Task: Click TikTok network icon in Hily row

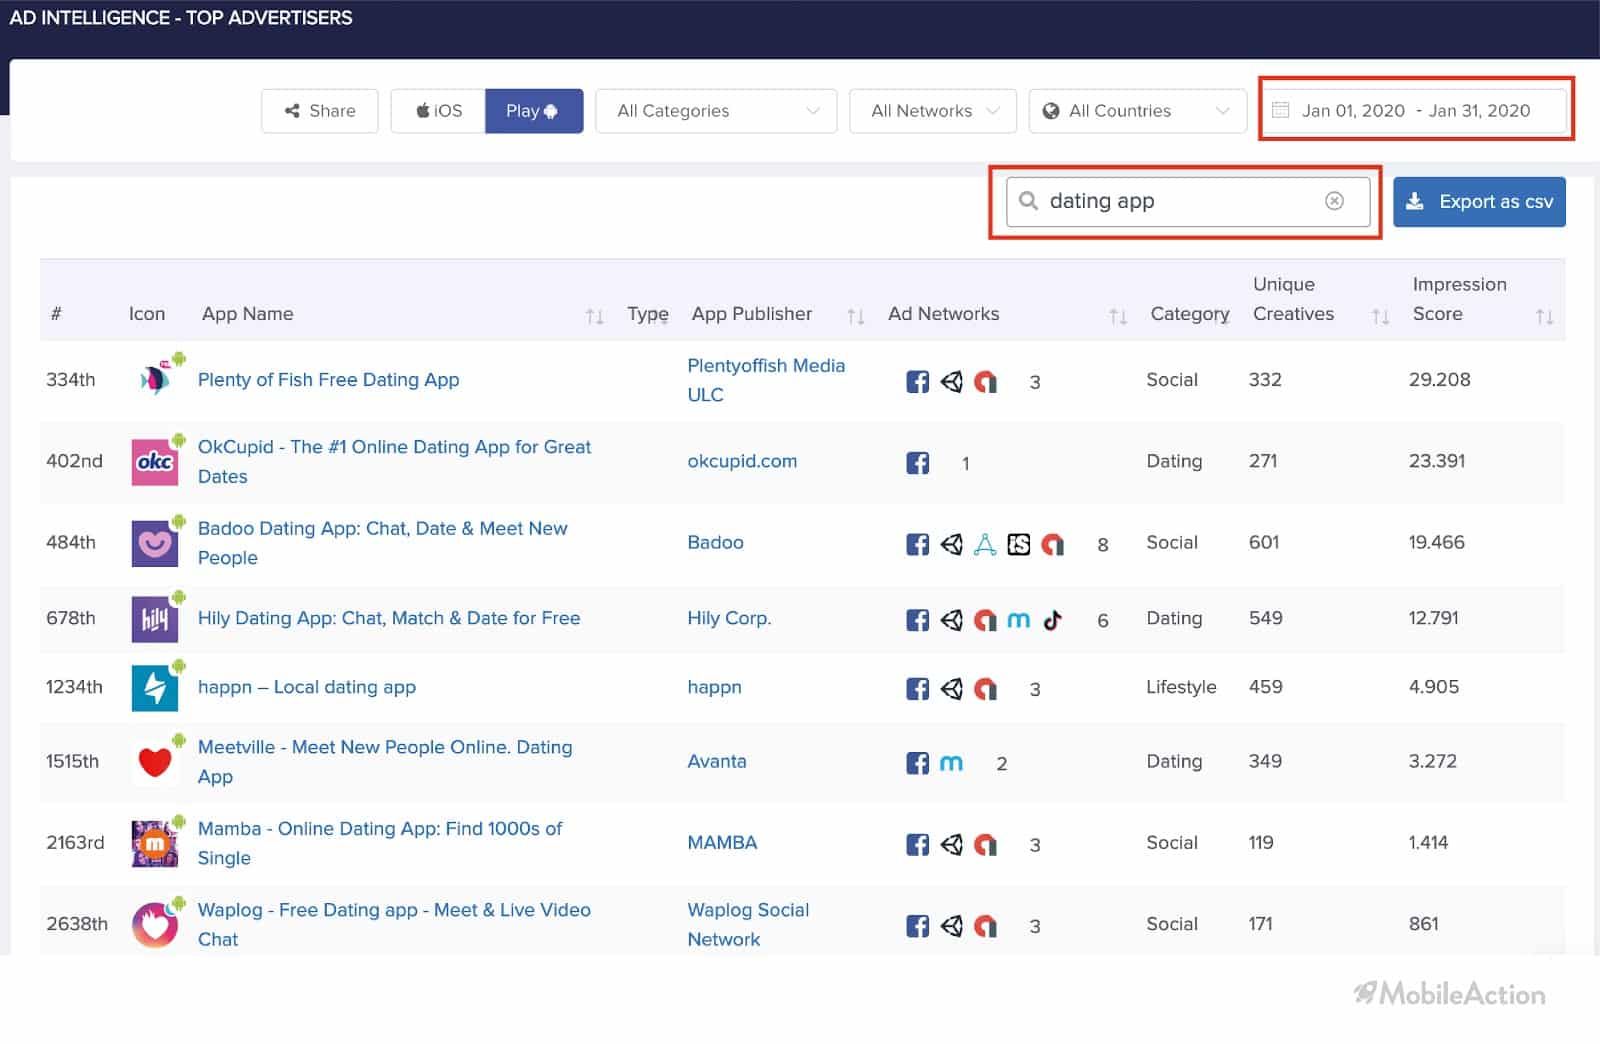Action: pos(1052,620)
